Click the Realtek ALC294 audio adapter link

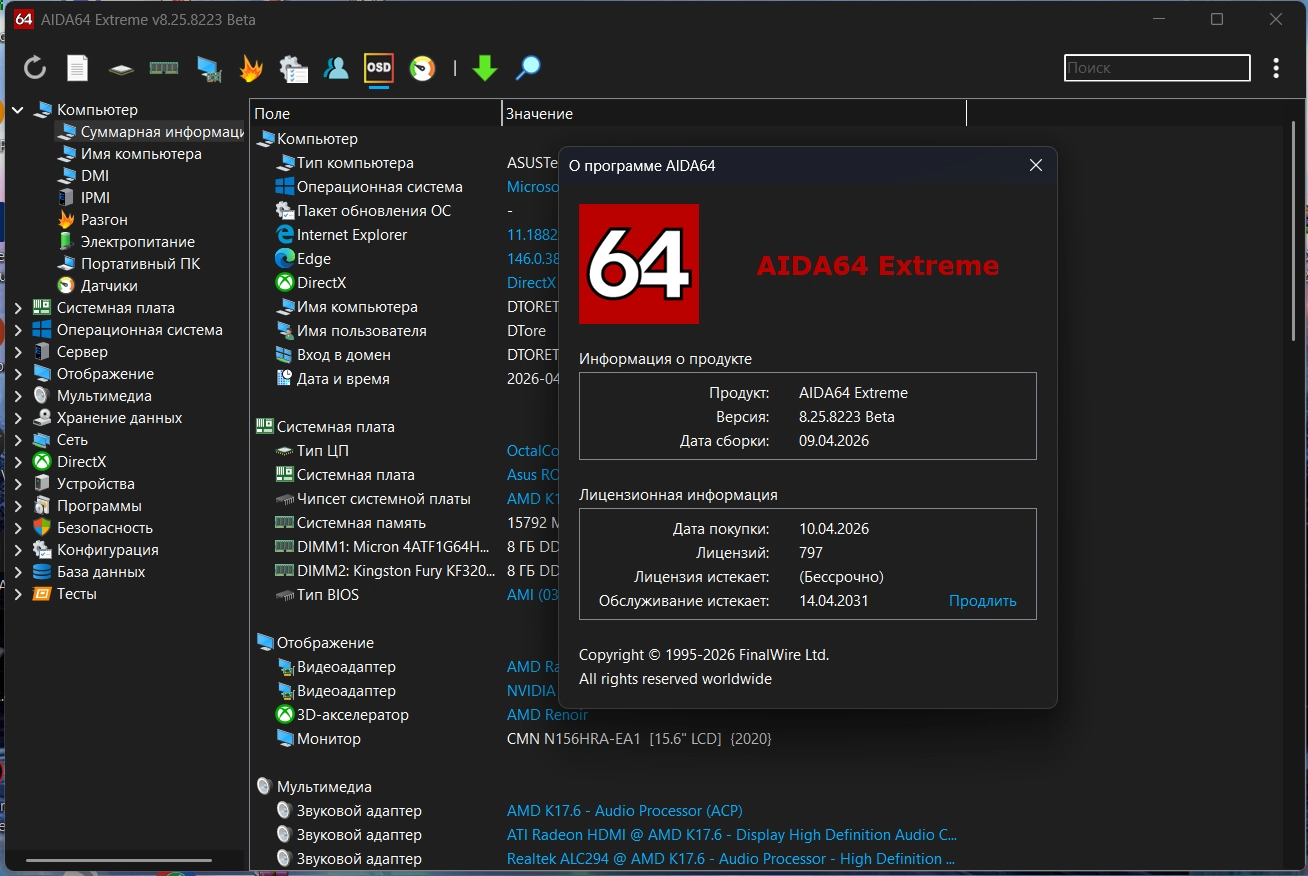coord(730,859)
